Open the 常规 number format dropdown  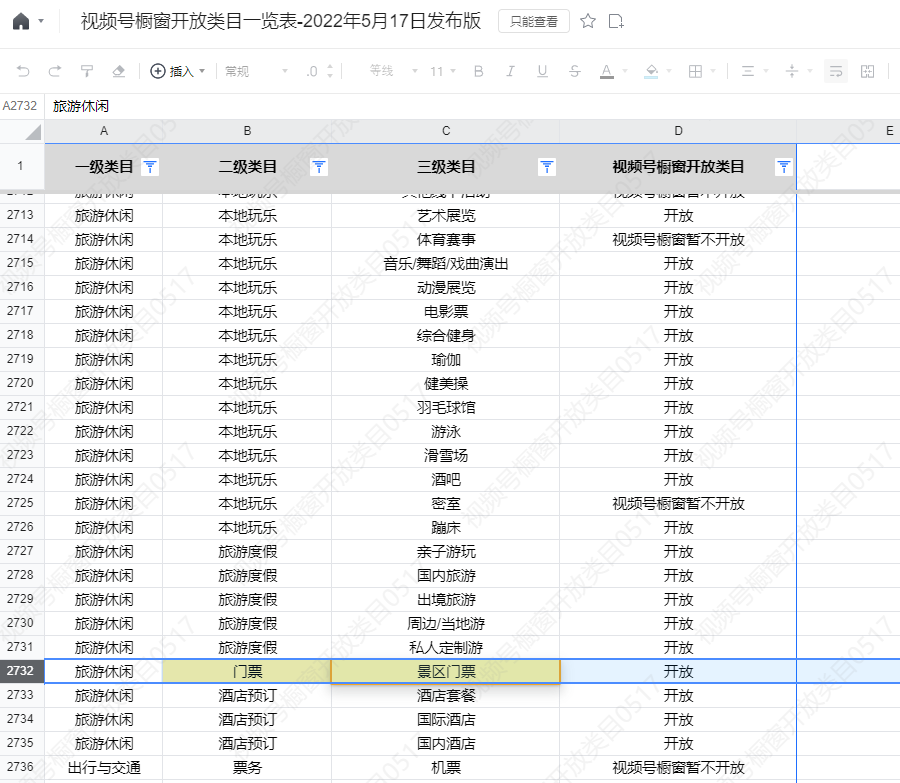(256, 71)
